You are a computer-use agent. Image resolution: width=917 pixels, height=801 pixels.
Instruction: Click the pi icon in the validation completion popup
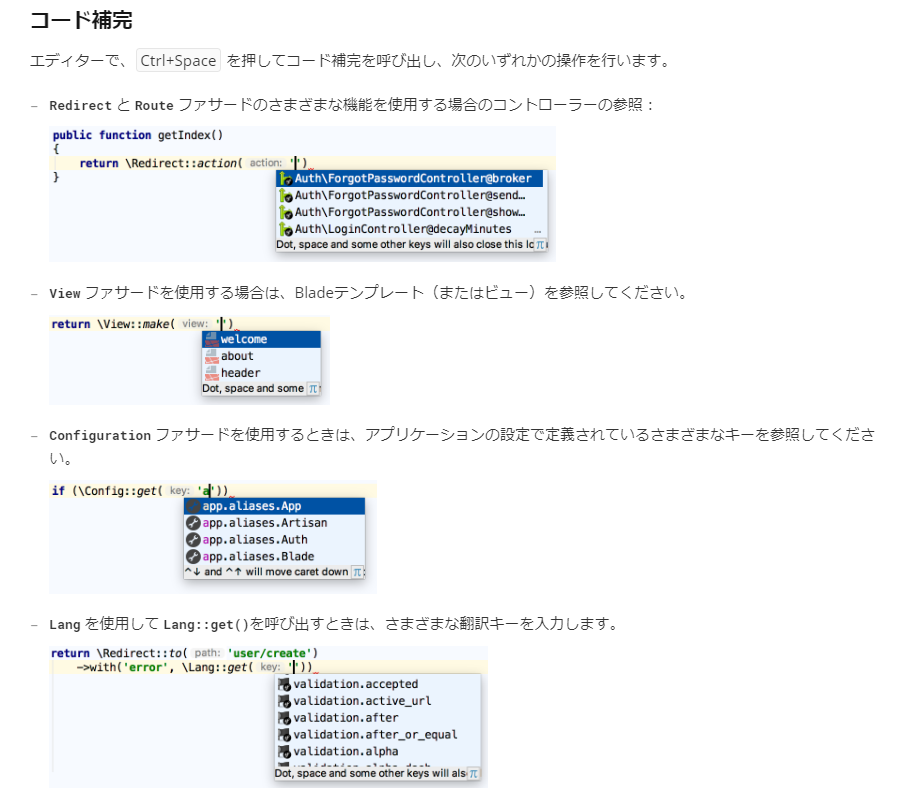pos(473,773)
